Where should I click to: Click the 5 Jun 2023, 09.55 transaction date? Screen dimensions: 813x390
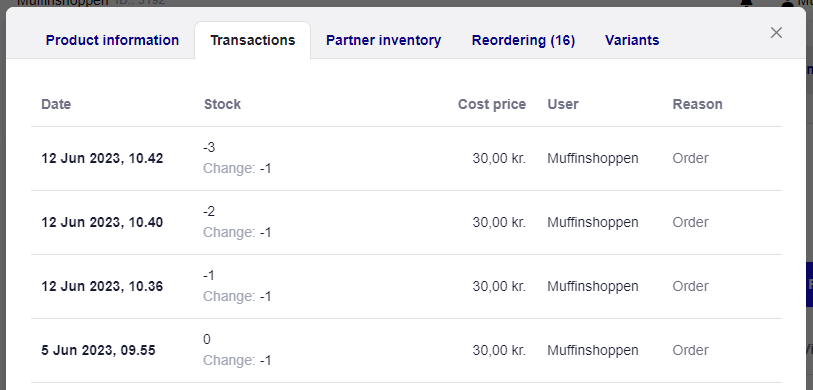[98, 351]
